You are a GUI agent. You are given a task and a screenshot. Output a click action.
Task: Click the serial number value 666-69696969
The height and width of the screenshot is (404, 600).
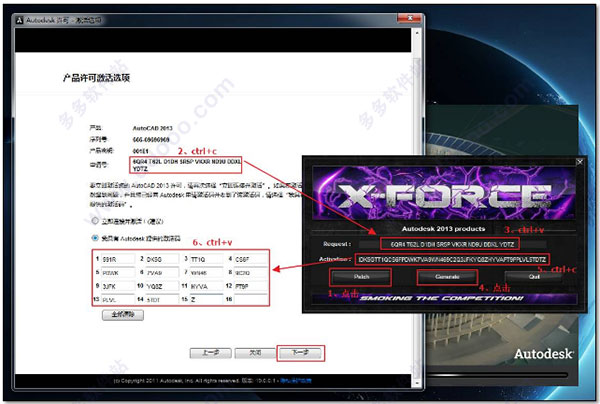[x=151, y=140]
